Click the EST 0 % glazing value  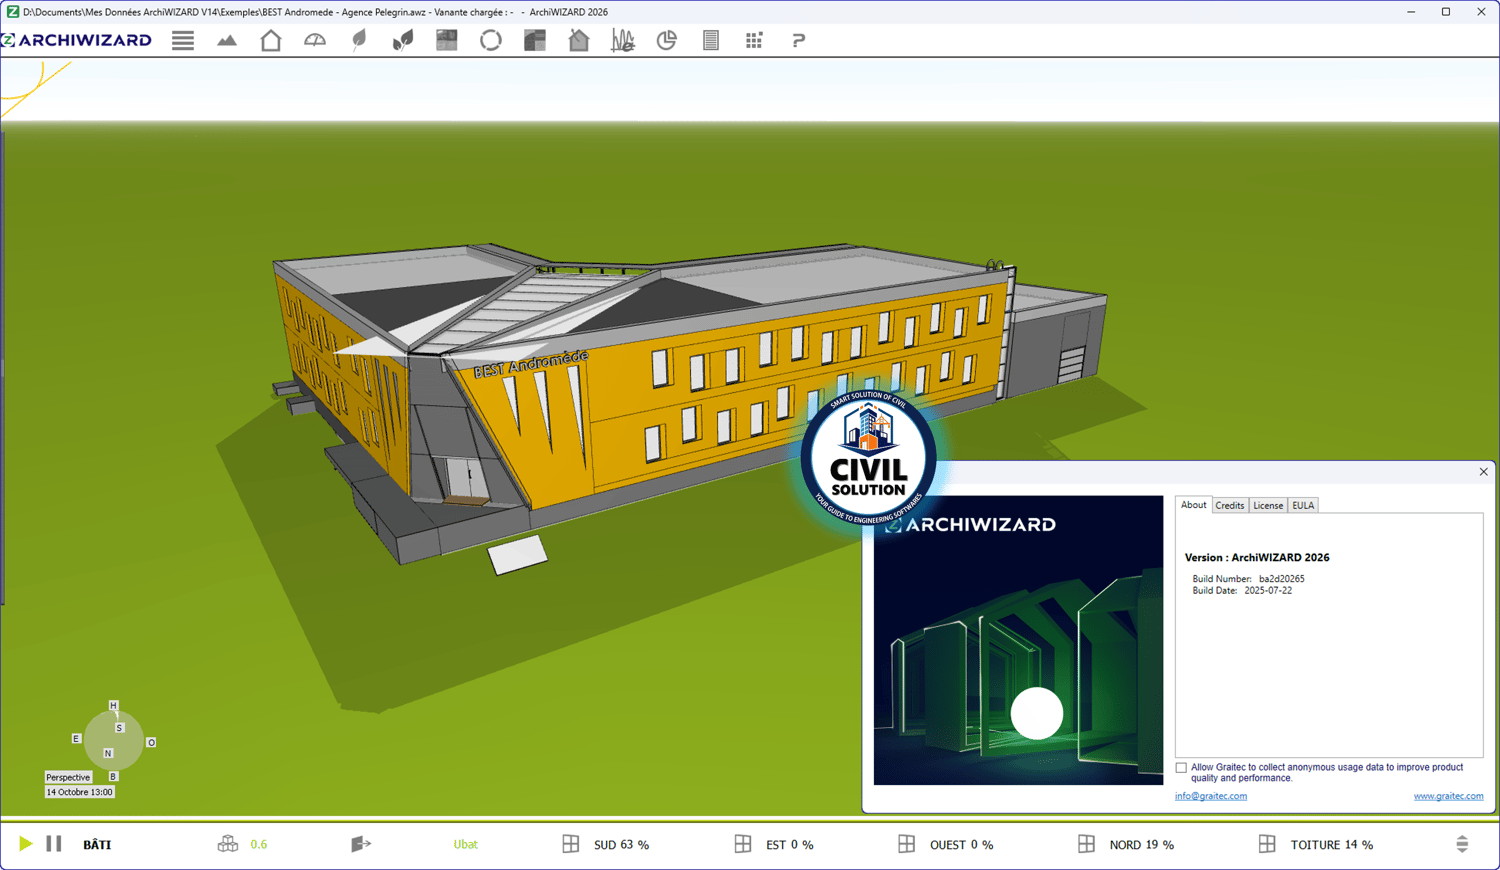tap(790, 845)
